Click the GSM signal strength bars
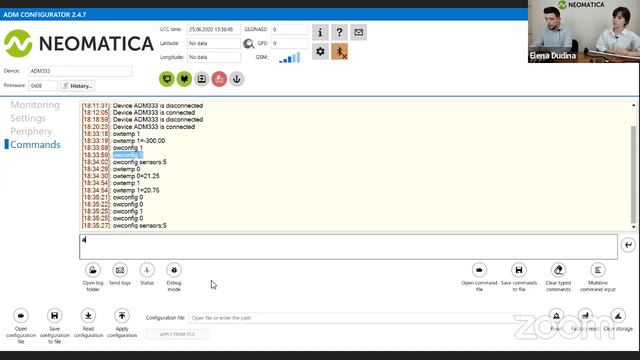Image resolution: width=640 pixels, height=360 pixels. click(x=290, y=58)
